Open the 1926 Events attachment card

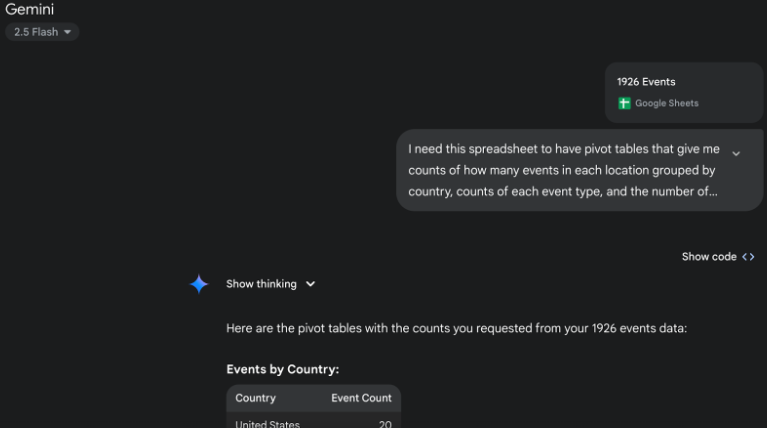click(684, 92)
